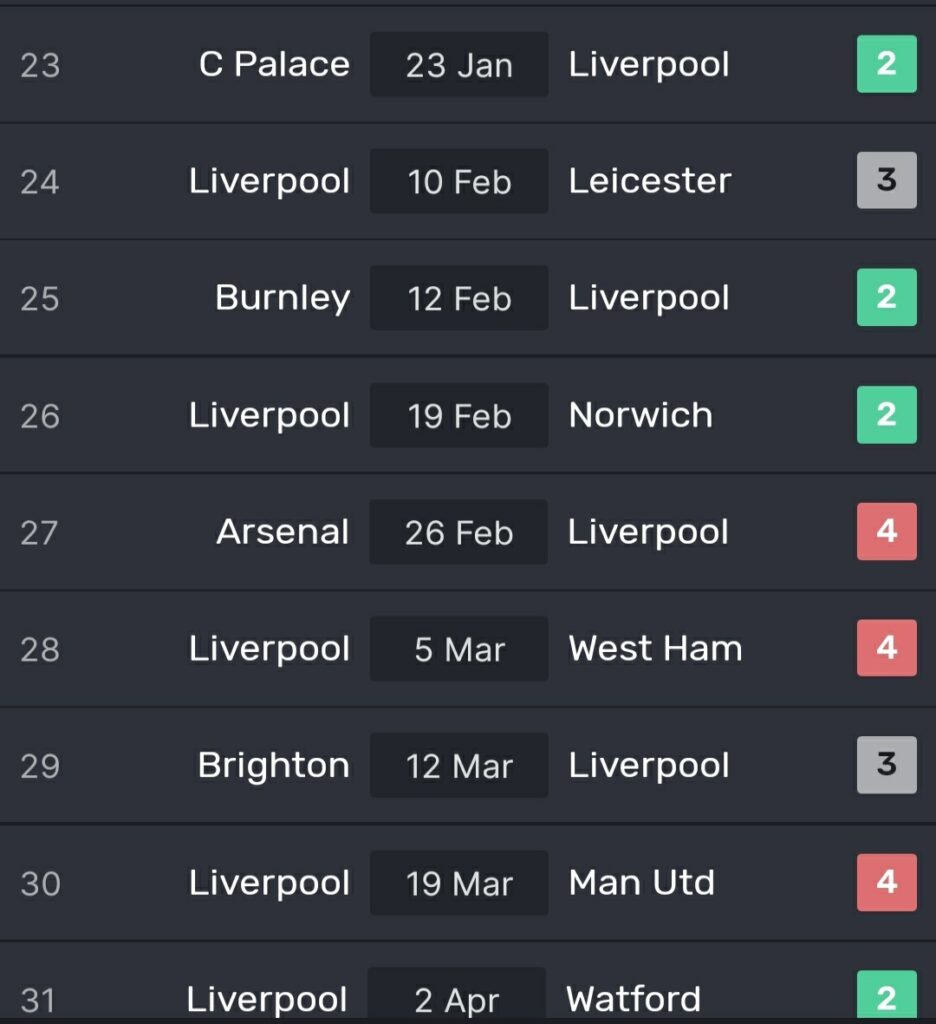The width and height of the screenshot is (936, 1024).
Task: Click the Arsenal team name
Action: click(283, 532)
